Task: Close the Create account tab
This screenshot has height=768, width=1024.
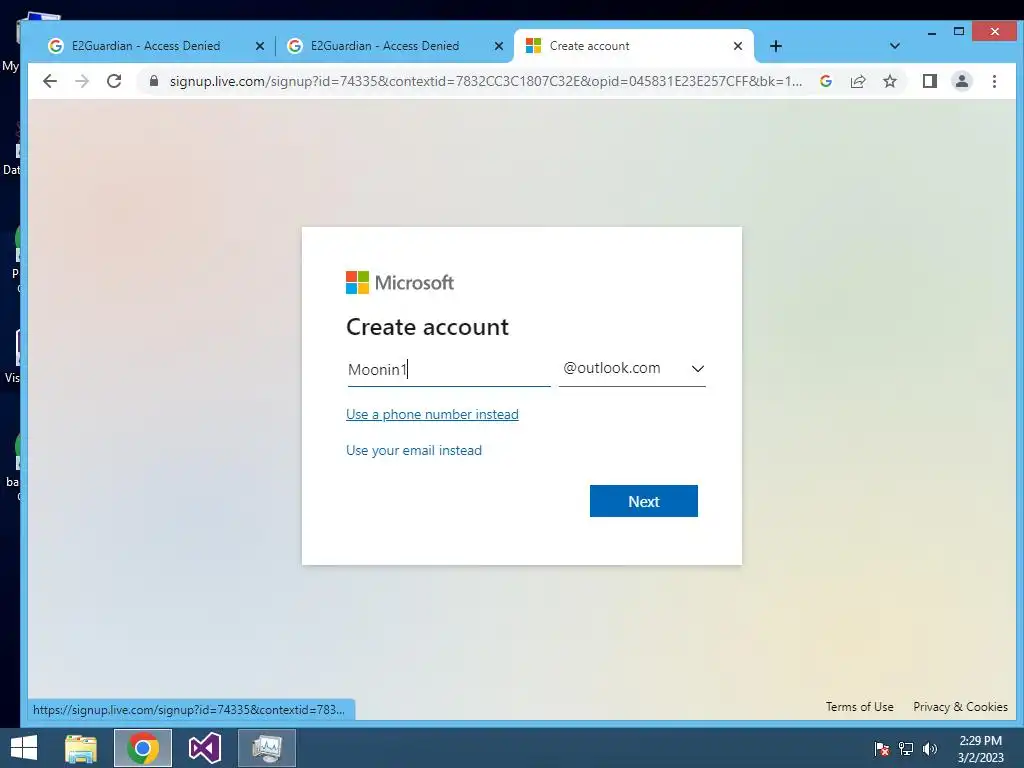Action: (737, 46)
